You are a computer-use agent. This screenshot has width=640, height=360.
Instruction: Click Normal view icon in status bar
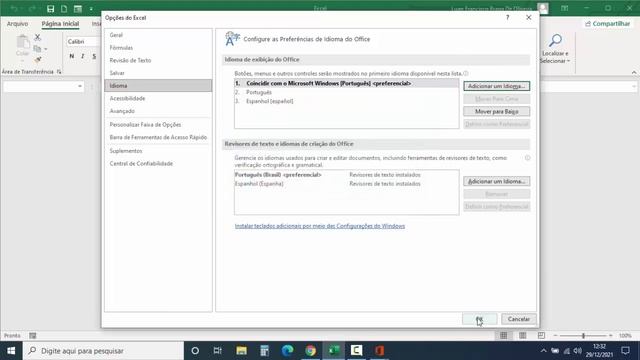click(504, 336)
